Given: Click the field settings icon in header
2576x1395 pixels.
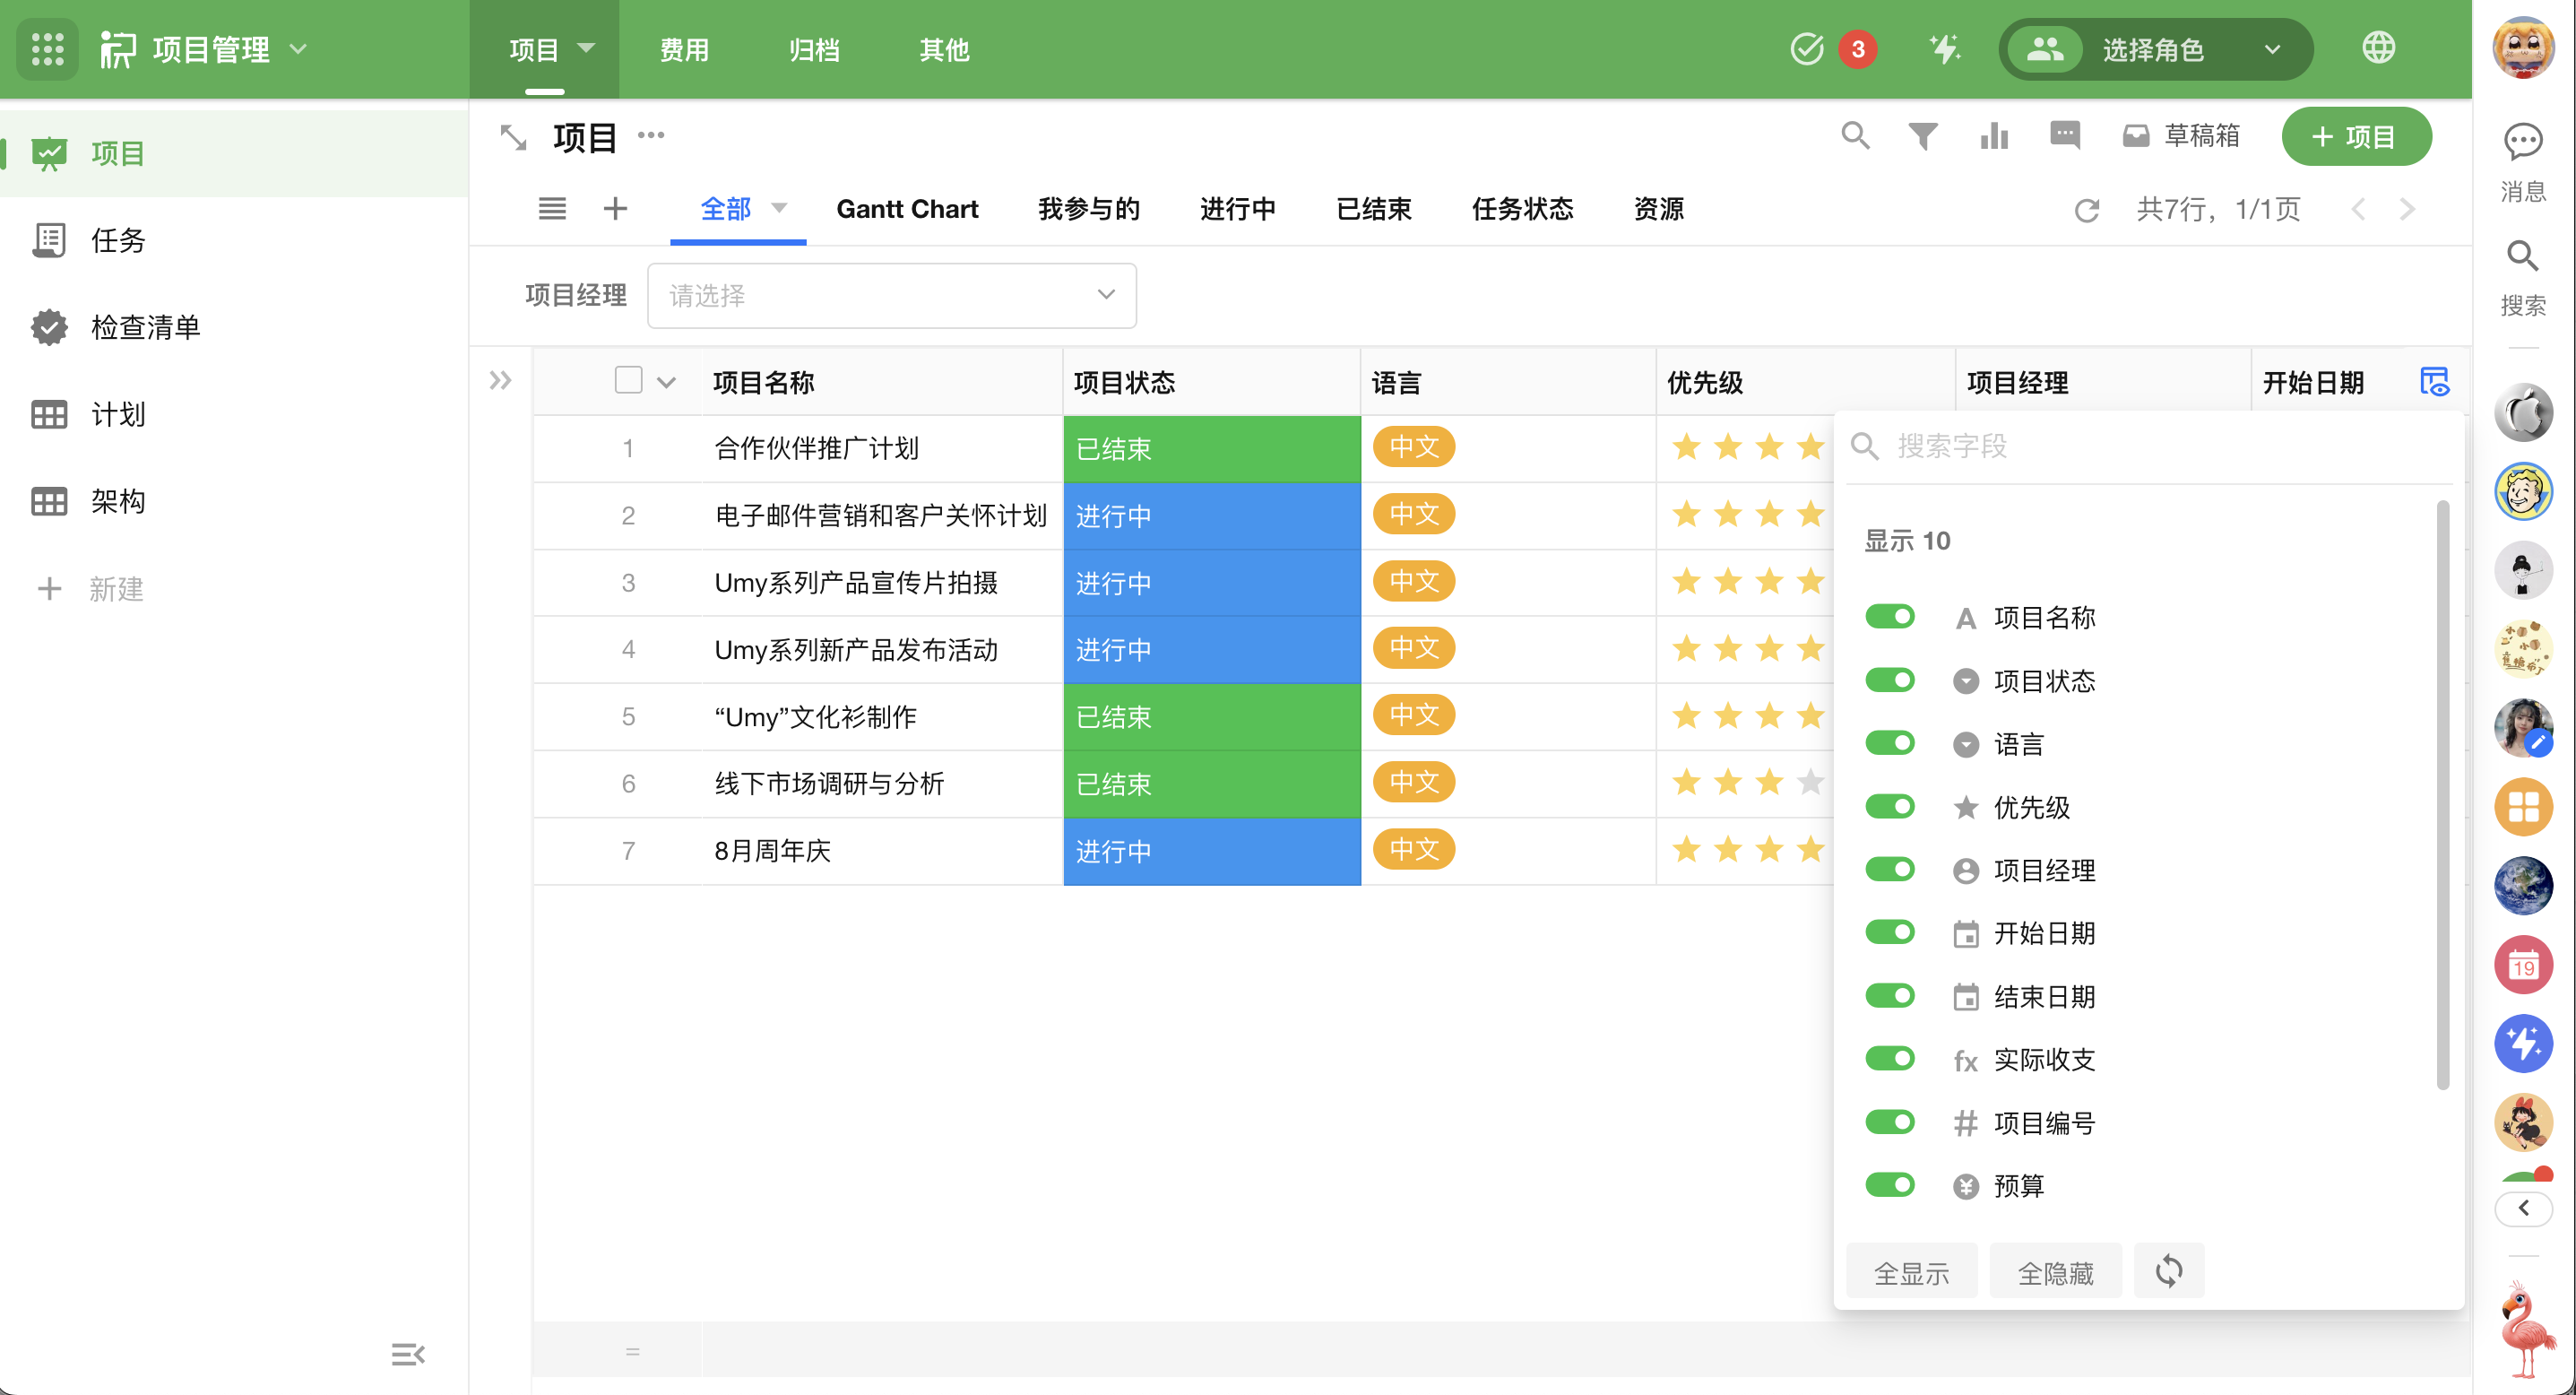Looking at the screenshot, I should [x=2433, y=382].
